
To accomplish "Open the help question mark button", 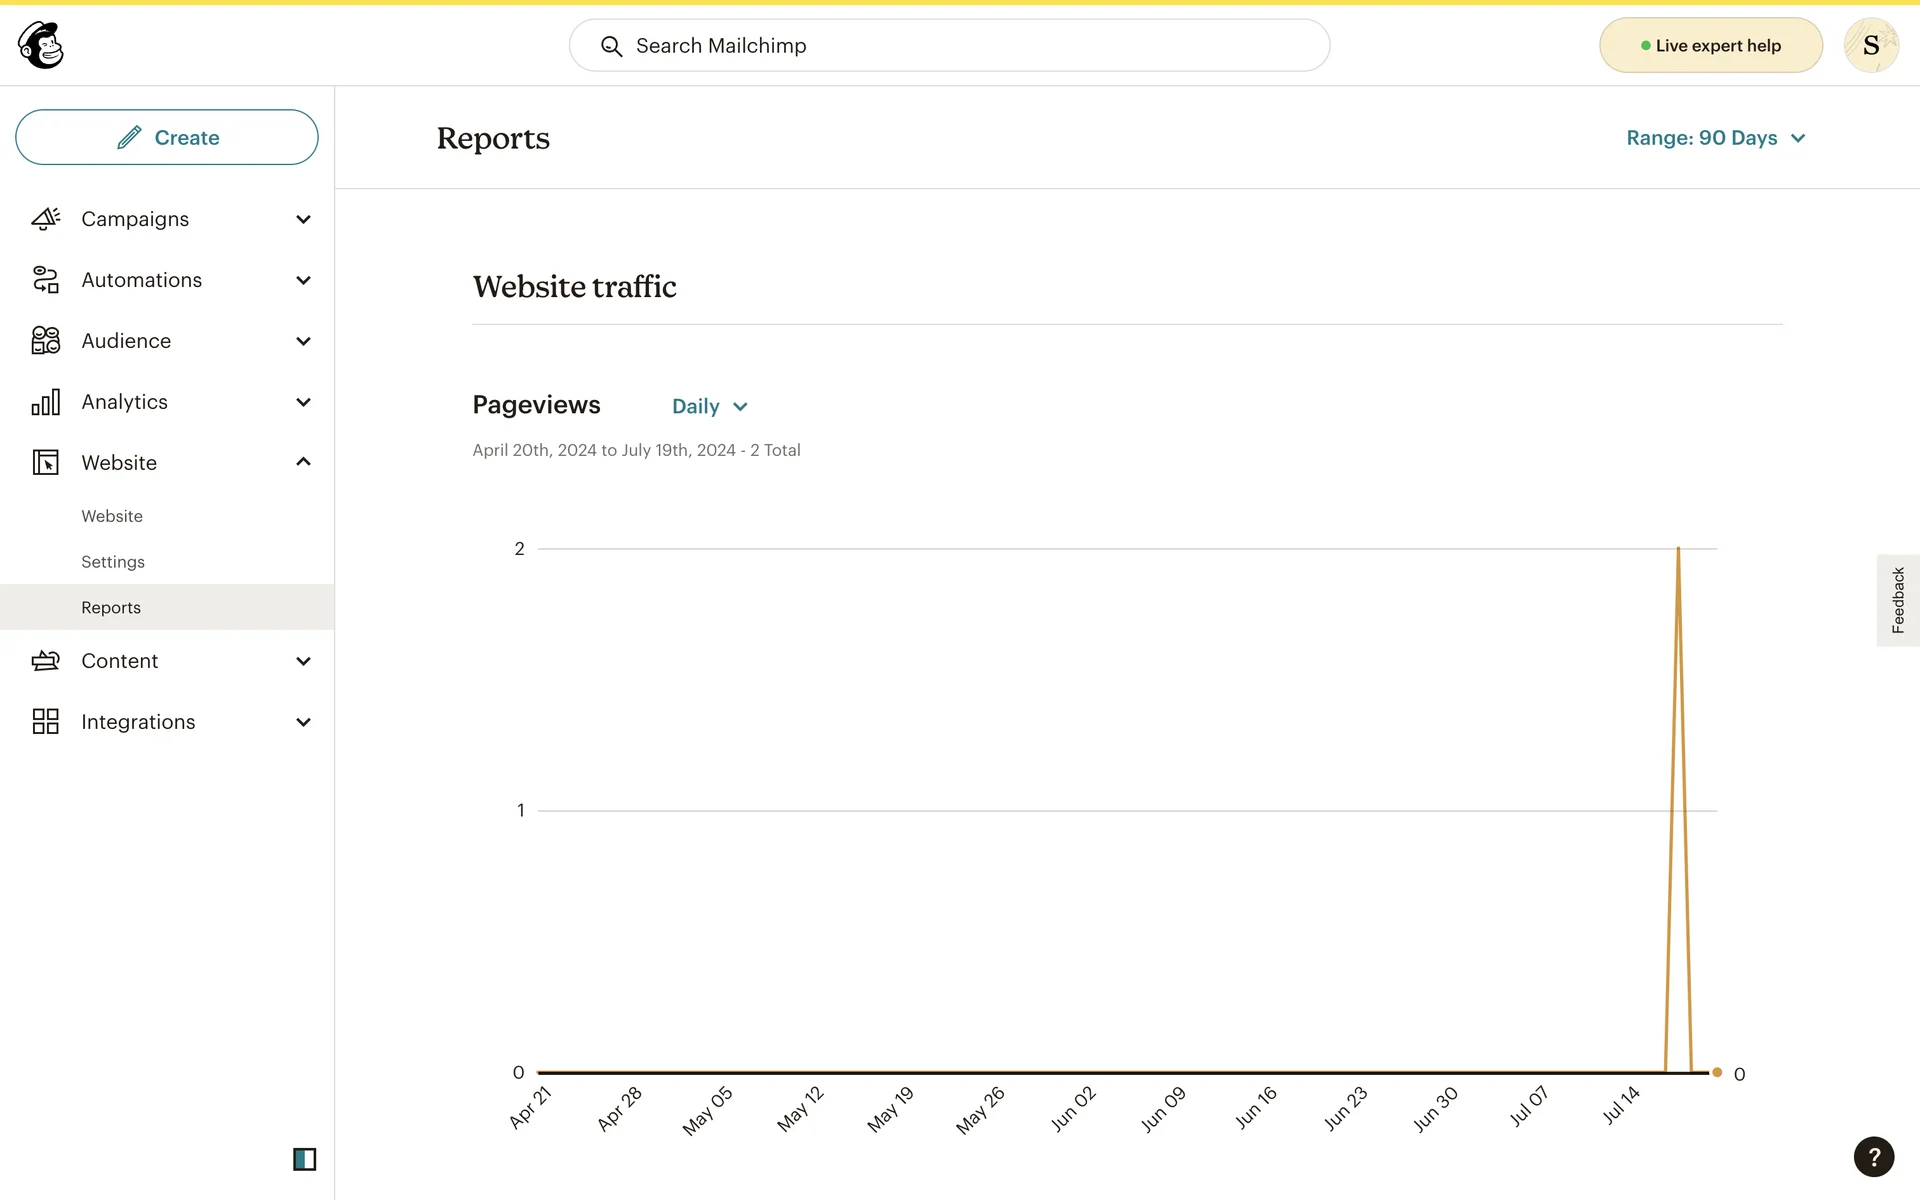I will coord(1873,1157).
